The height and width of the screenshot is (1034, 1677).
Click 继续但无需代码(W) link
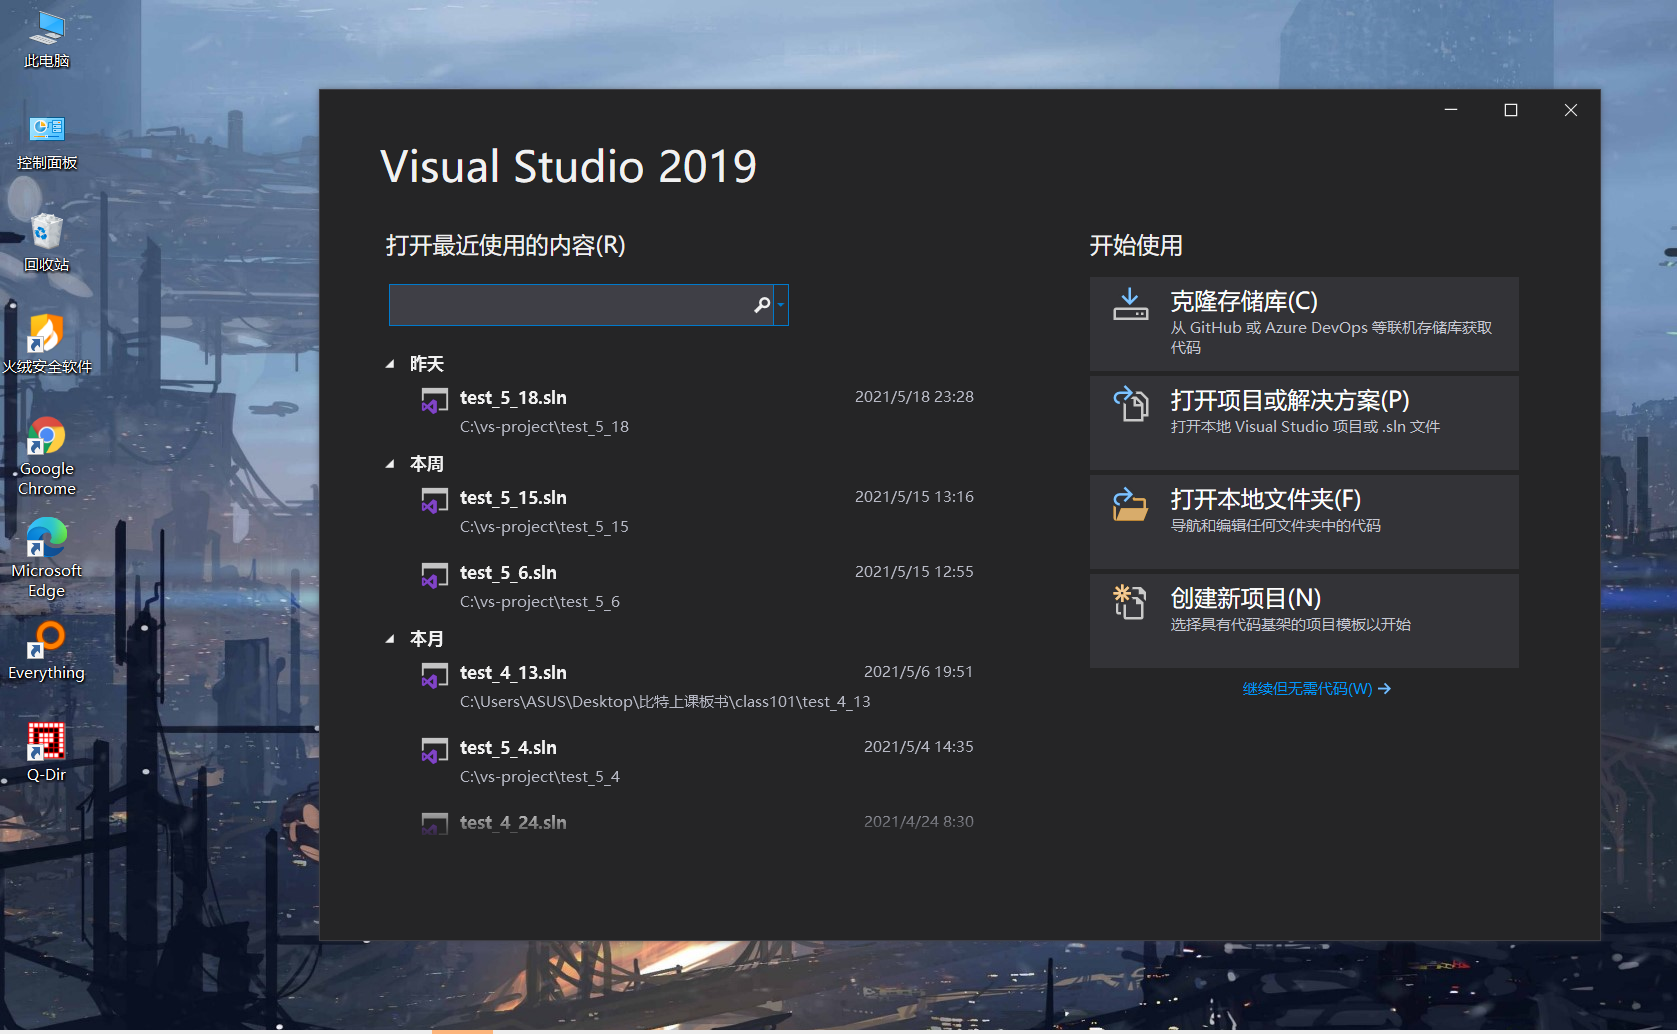[1316, 689]
